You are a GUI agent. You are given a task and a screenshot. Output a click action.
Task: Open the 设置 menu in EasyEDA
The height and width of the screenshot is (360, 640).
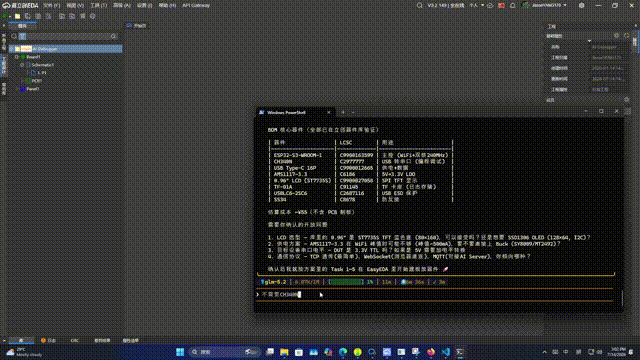[144, 5]
